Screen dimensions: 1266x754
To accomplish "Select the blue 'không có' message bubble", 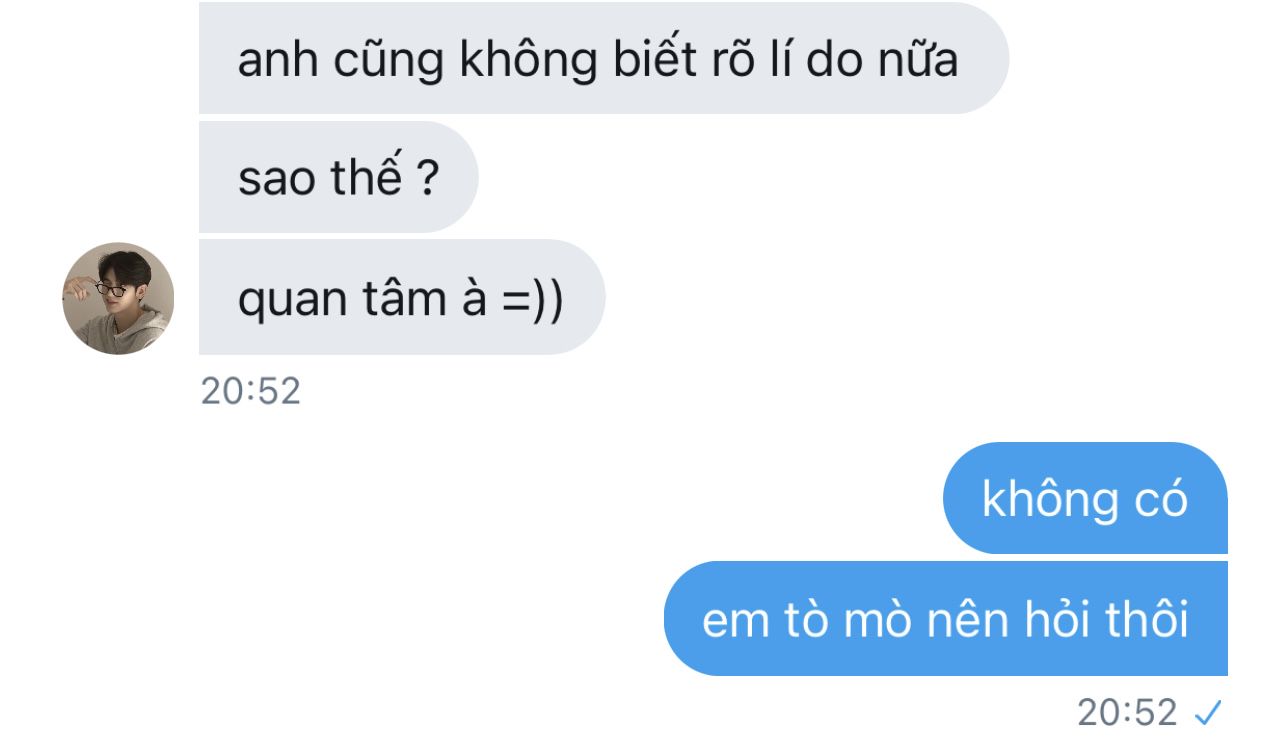I will [1085, 498].
